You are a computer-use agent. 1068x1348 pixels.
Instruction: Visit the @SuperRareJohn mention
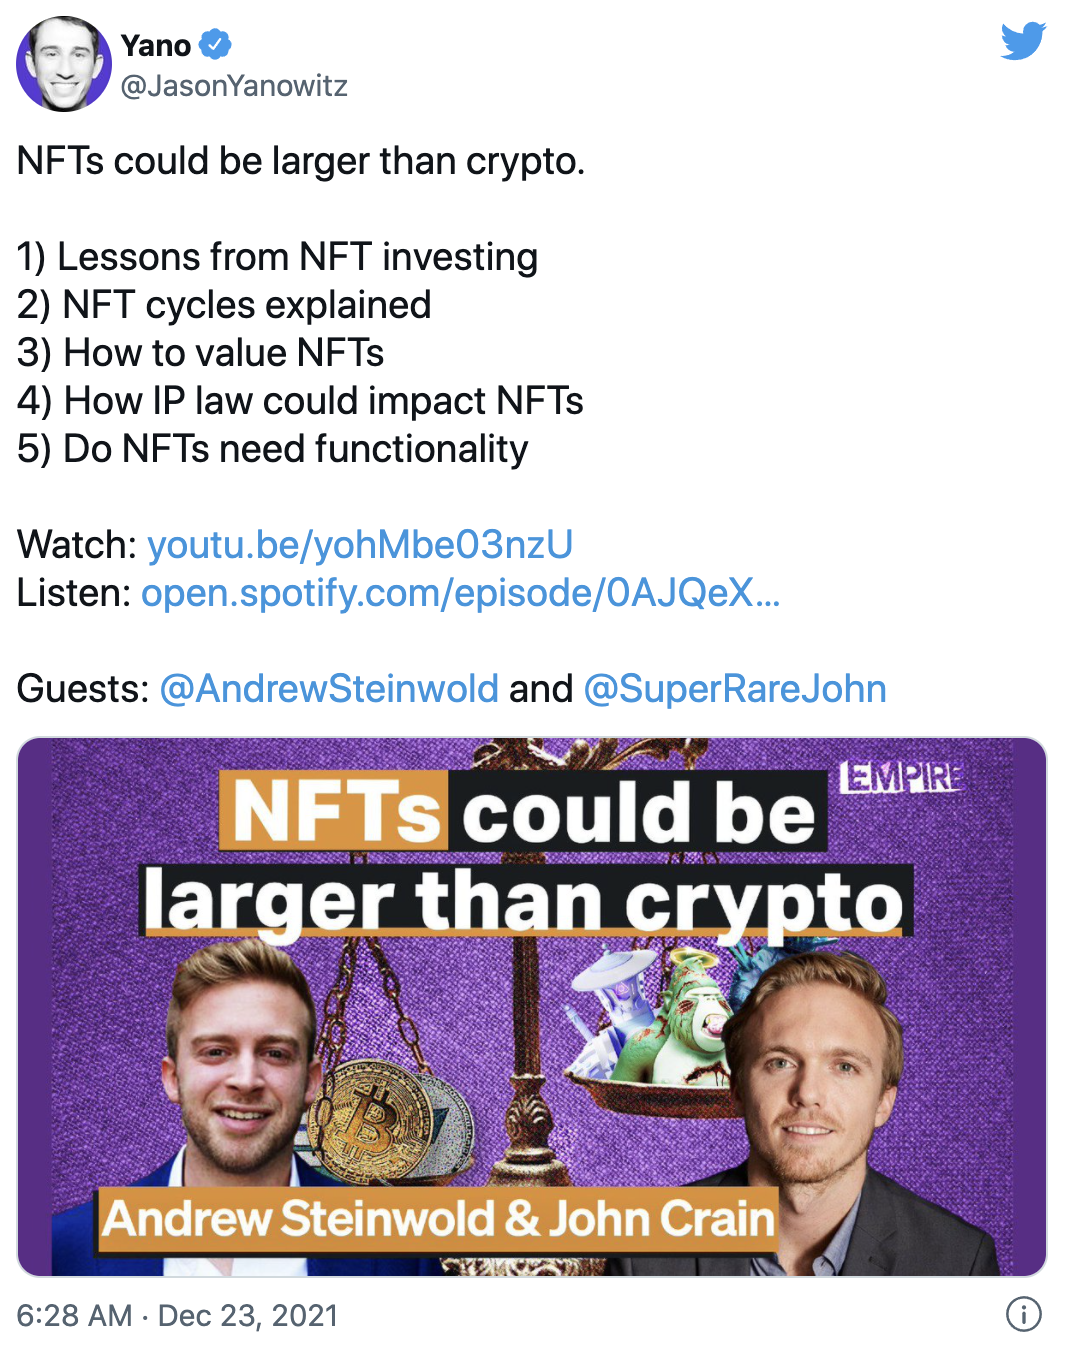(x=734, y=689)
